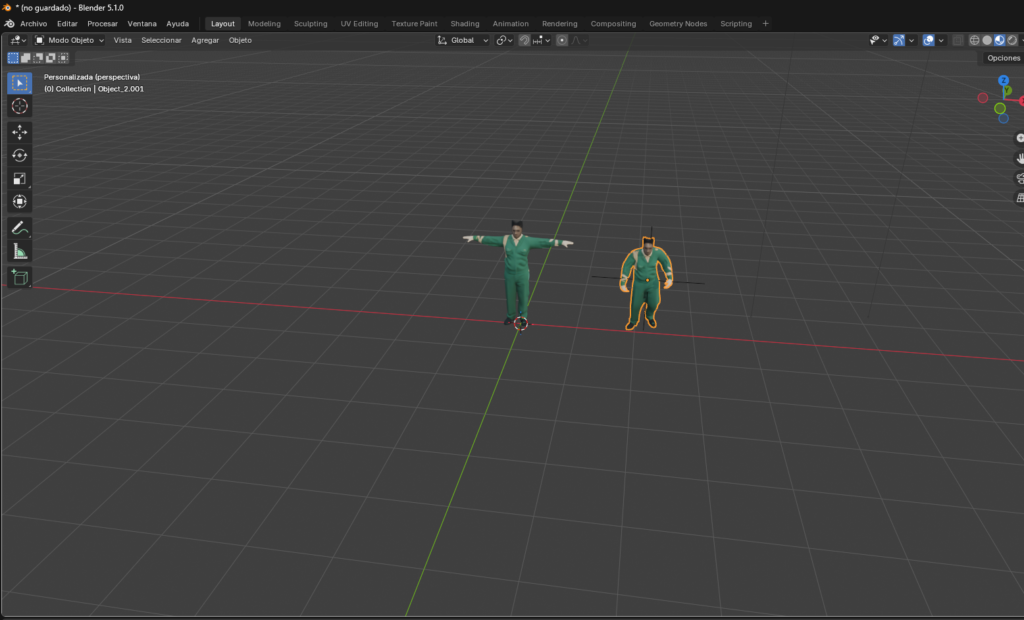Open the snapping options dropdown
The width and height of the screenshot is (1024, 620).
click(x=546, y=40)
